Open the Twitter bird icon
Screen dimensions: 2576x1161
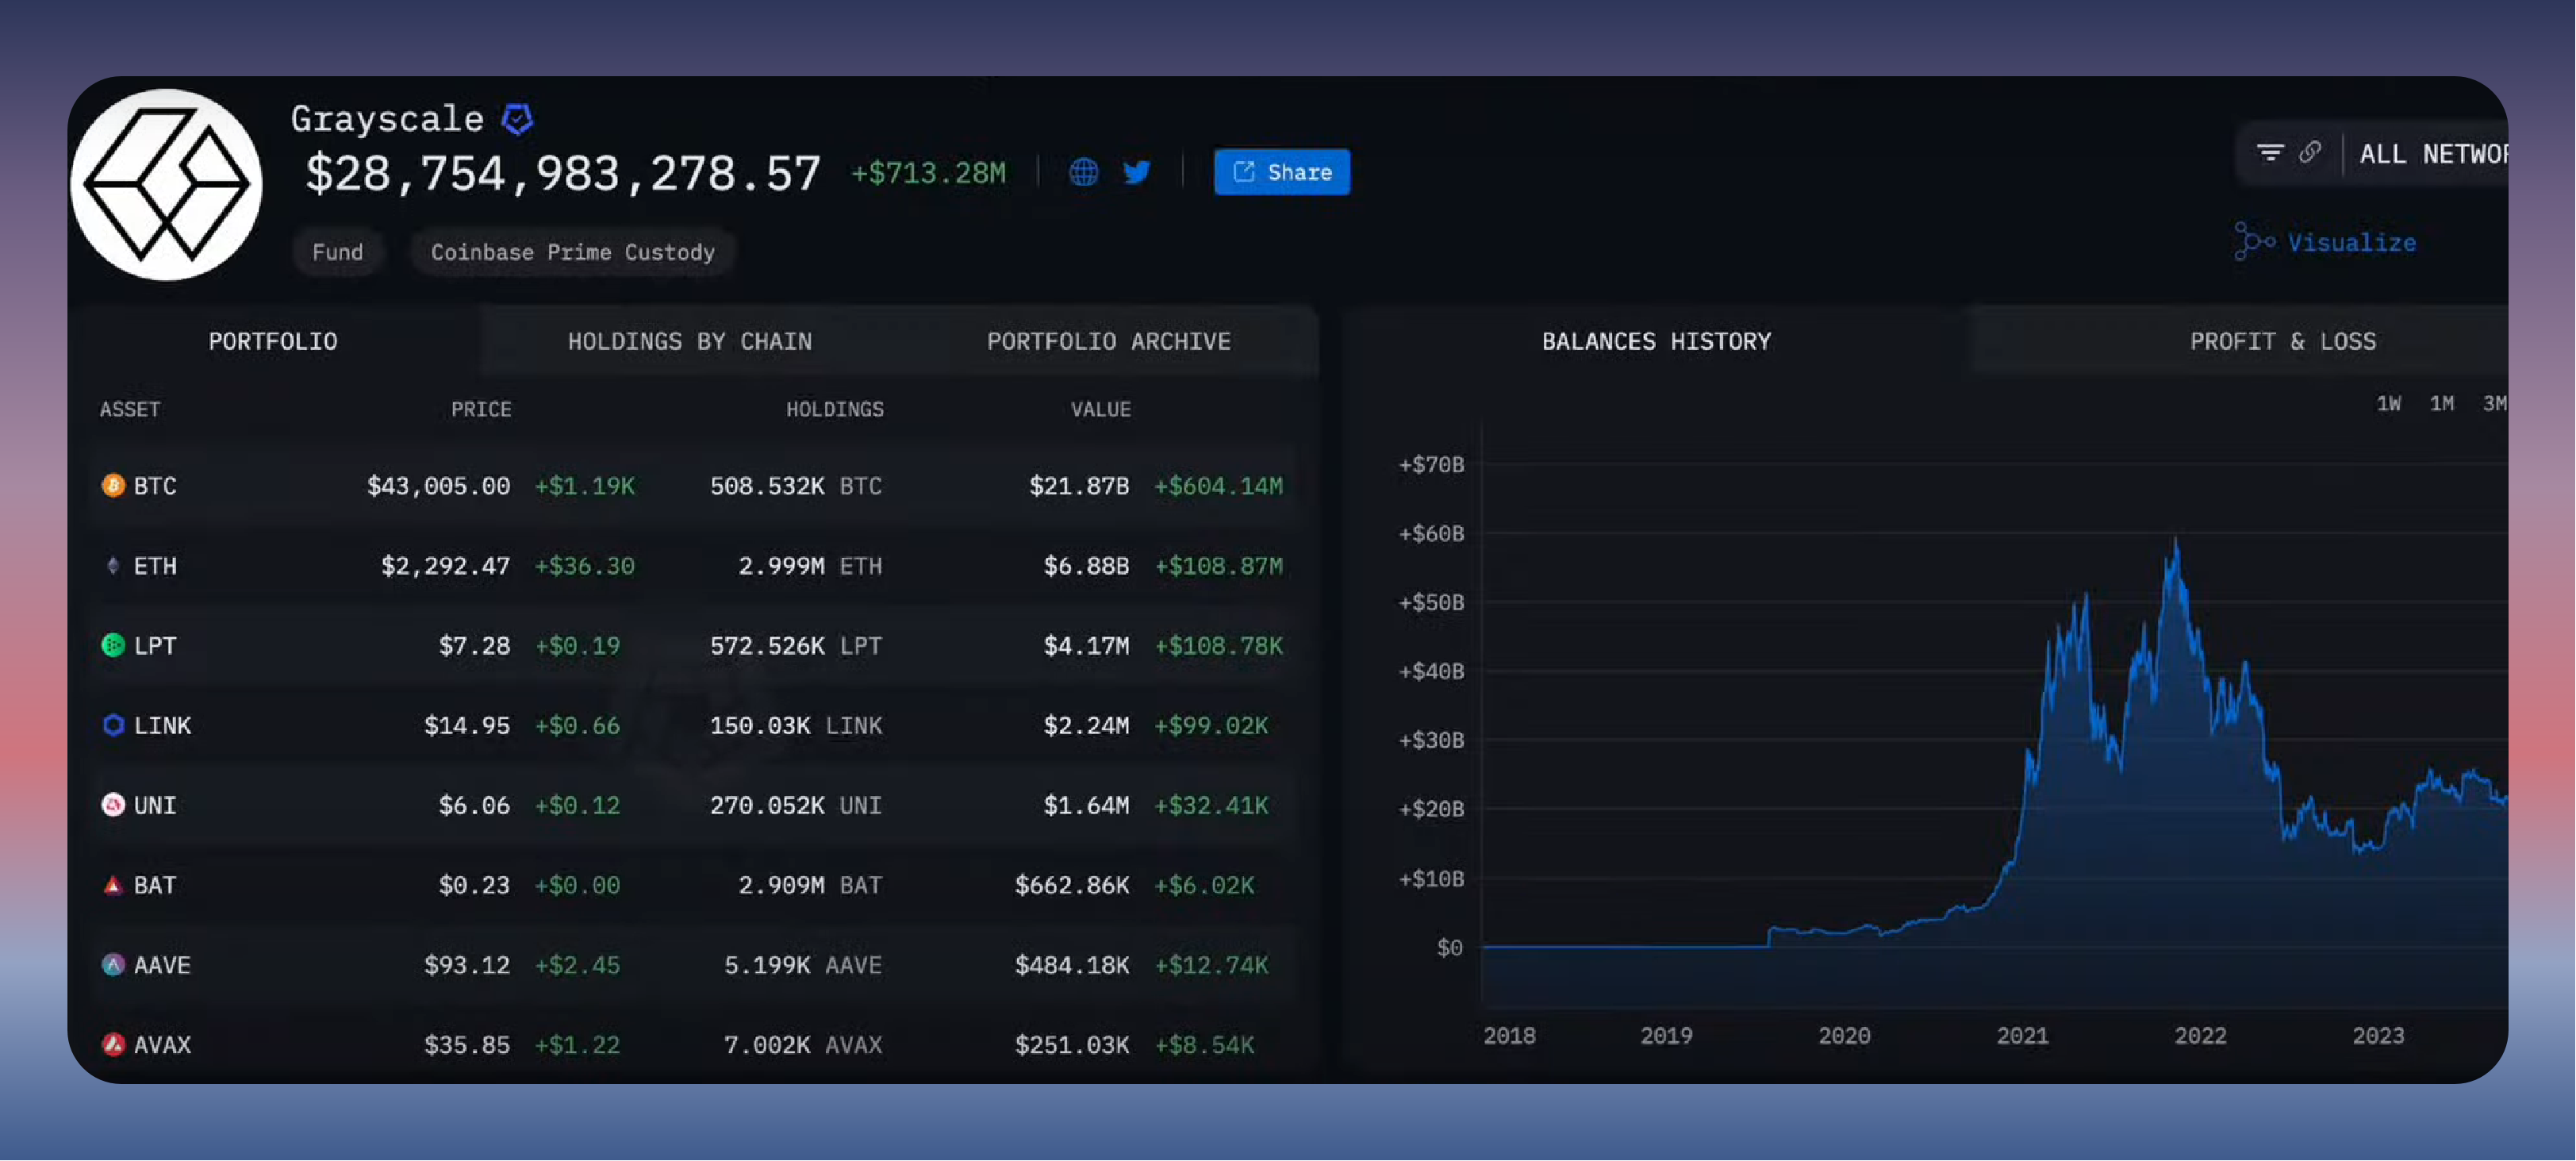point(1136,172)
